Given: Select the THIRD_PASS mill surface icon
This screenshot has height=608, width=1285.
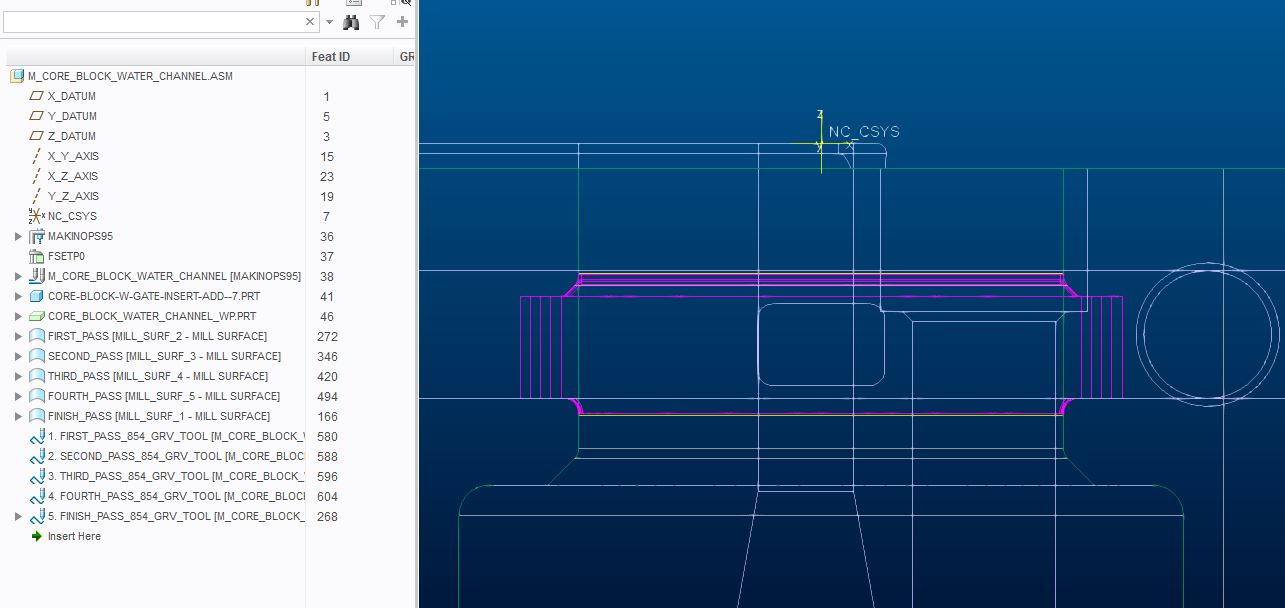Looking at the screenshot, I should pos(37,376).
